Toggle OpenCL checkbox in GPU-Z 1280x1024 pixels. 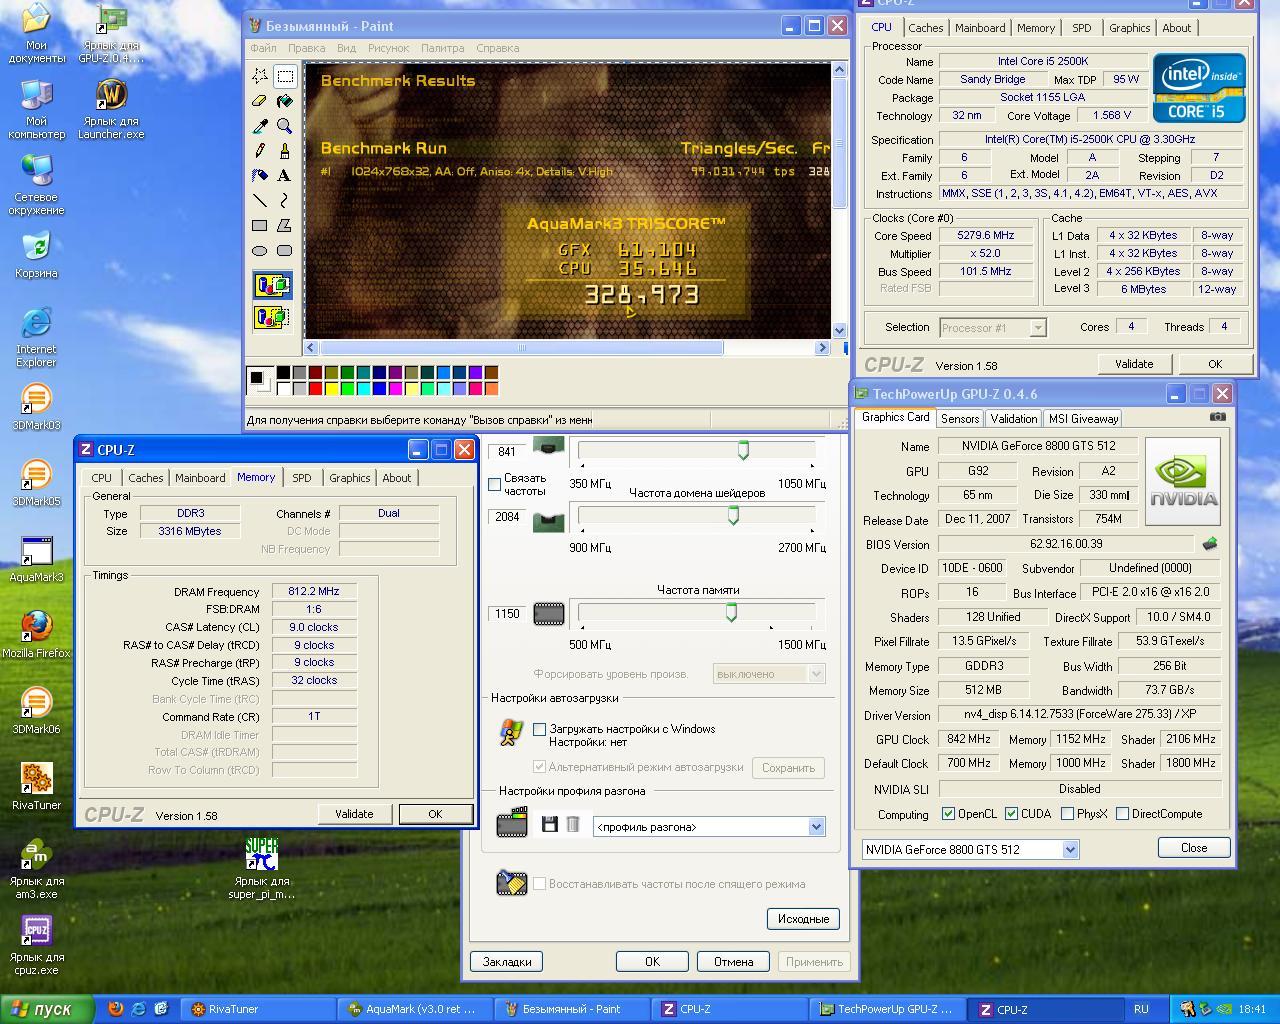point(948,814)
